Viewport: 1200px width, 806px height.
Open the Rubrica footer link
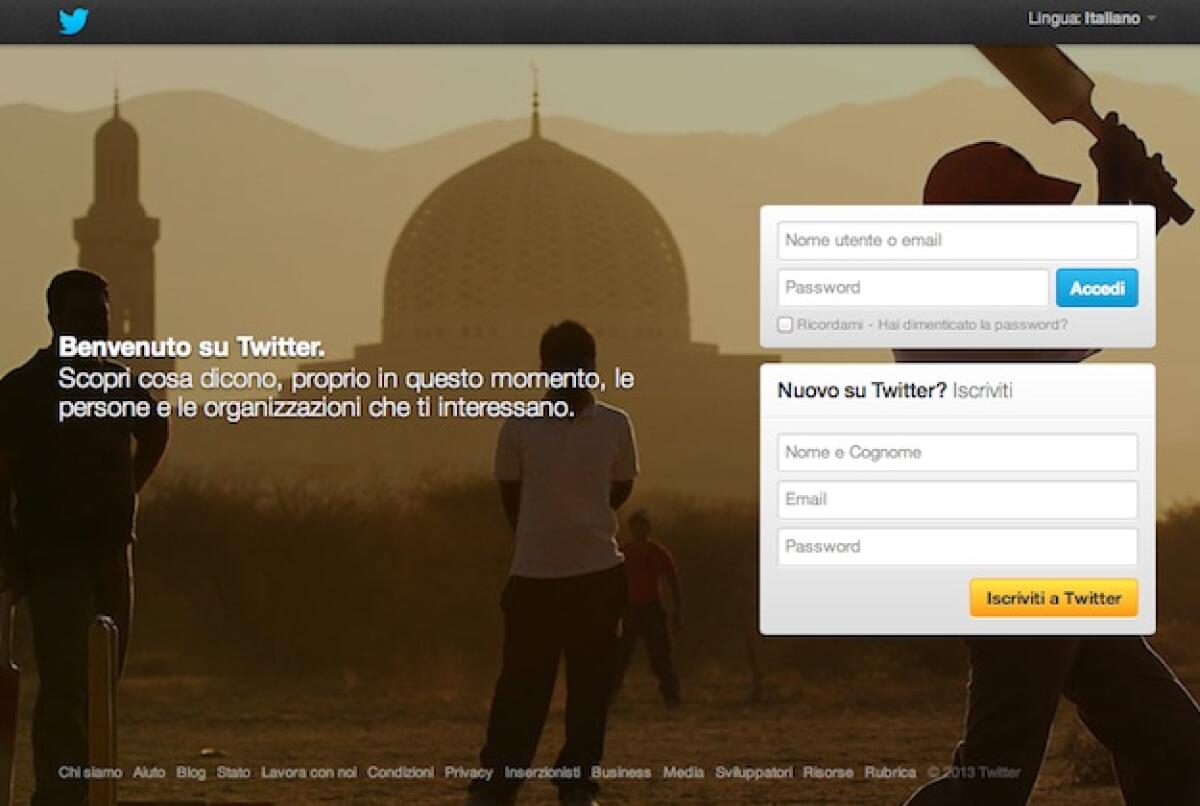coord(890,773)
